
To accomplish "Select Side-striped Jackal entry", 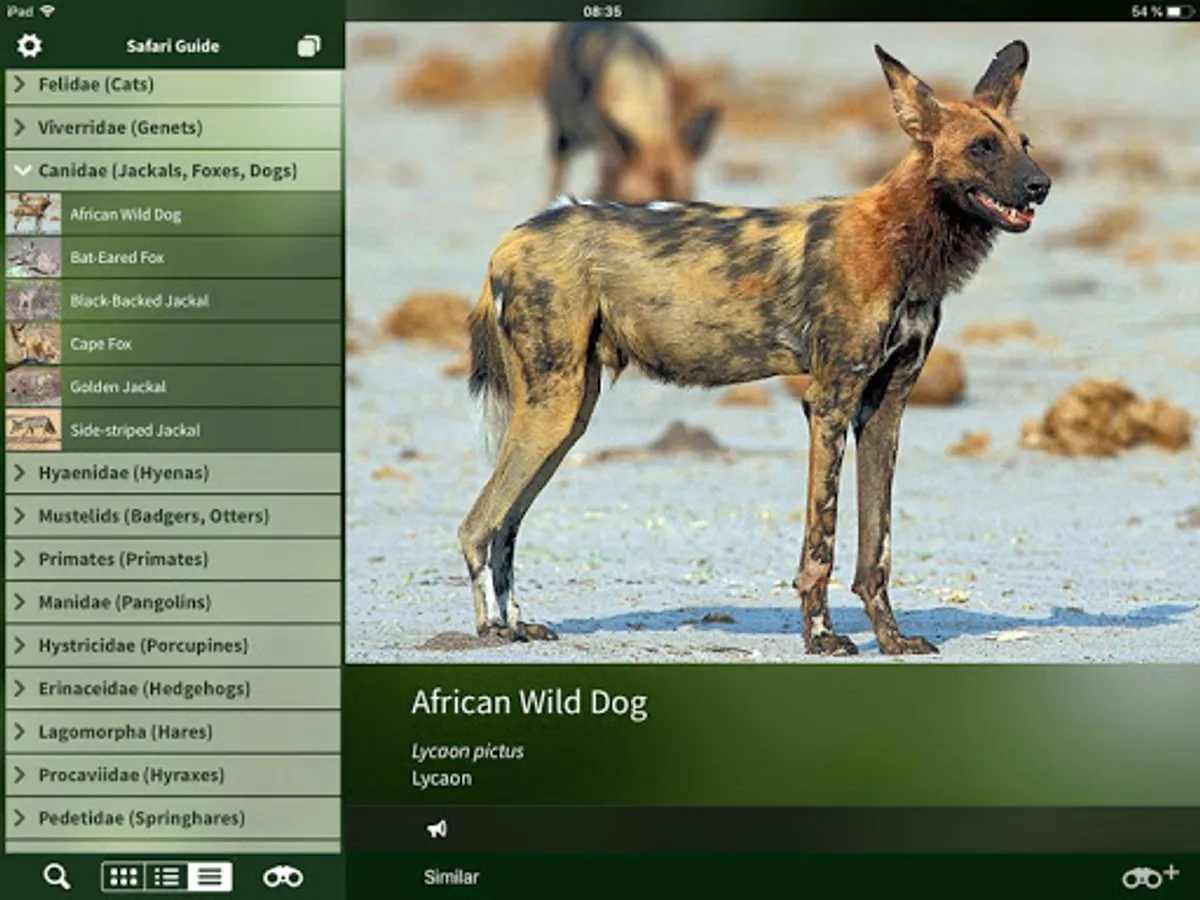I will tap(173, 430).
